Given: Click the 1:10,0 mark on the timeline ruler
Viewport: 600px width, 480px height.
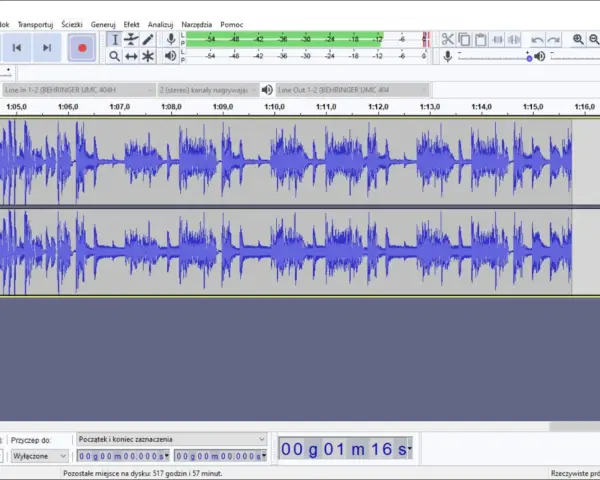Looking at the screenshot, I should coord(274,107).
